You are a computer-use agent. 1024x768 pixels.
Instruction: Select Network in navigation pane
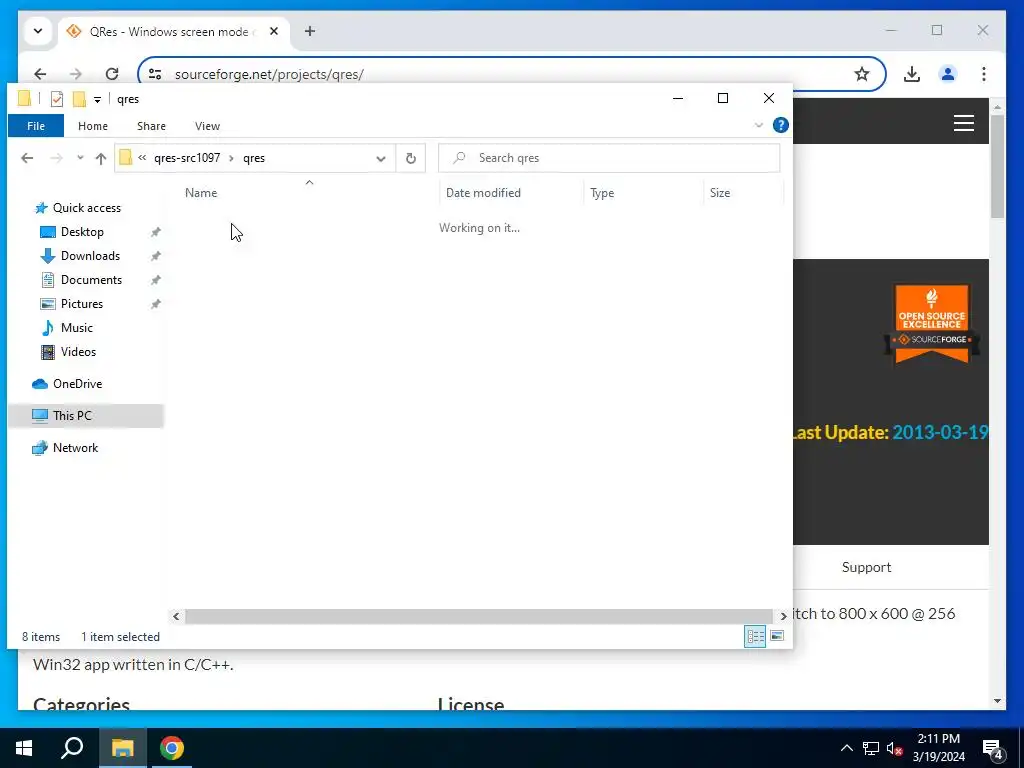(75, 447)
